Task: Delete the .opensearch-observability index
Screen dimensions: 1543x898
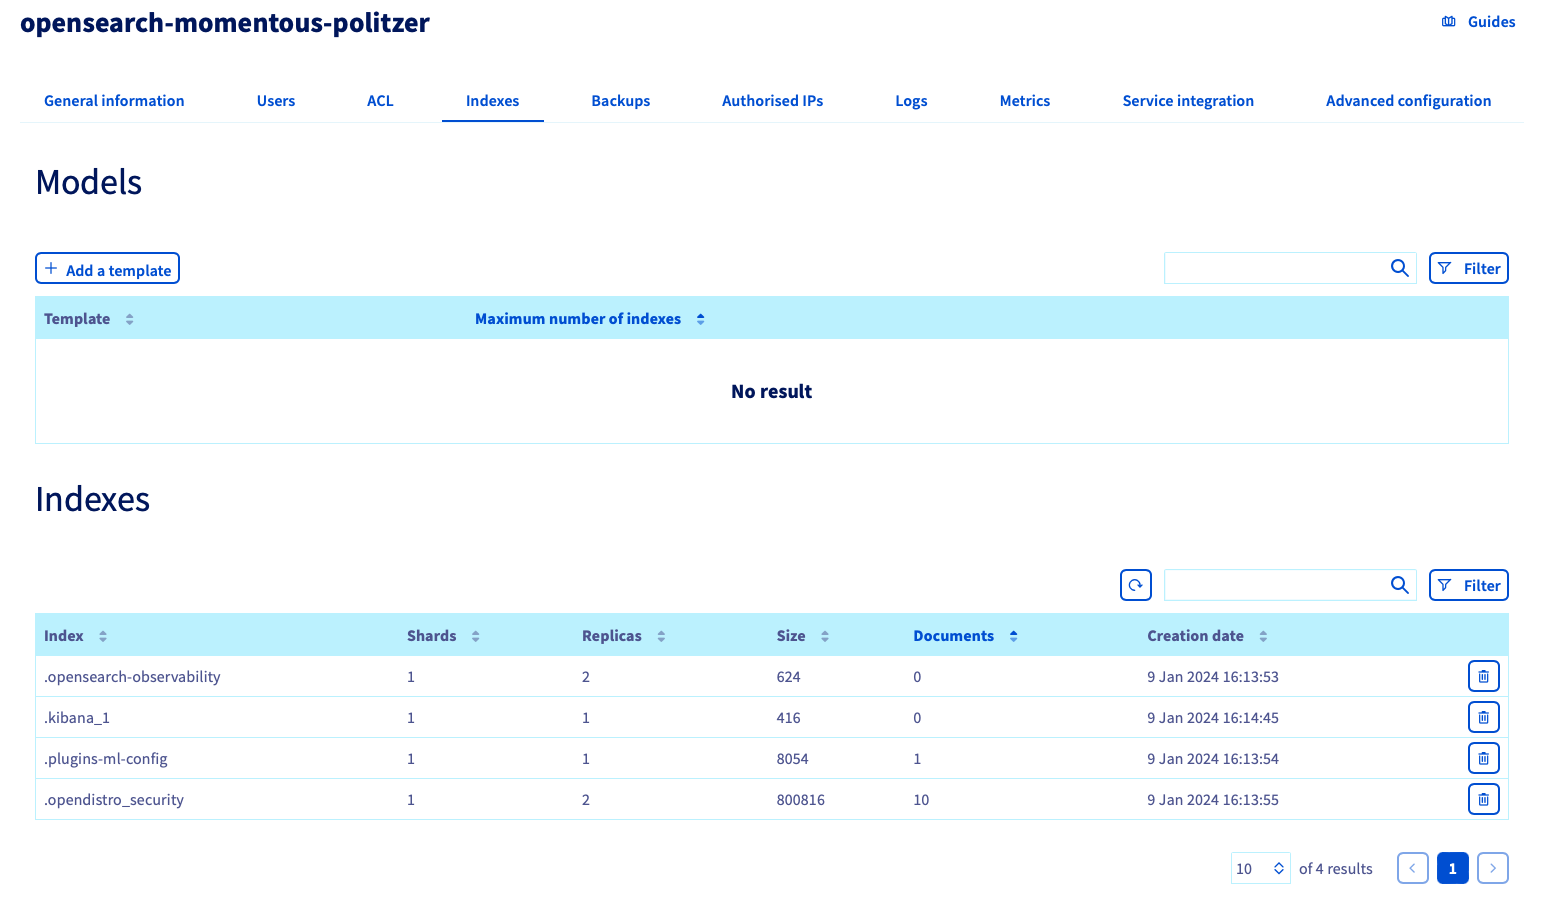Action: click(x=1483, y=676)
